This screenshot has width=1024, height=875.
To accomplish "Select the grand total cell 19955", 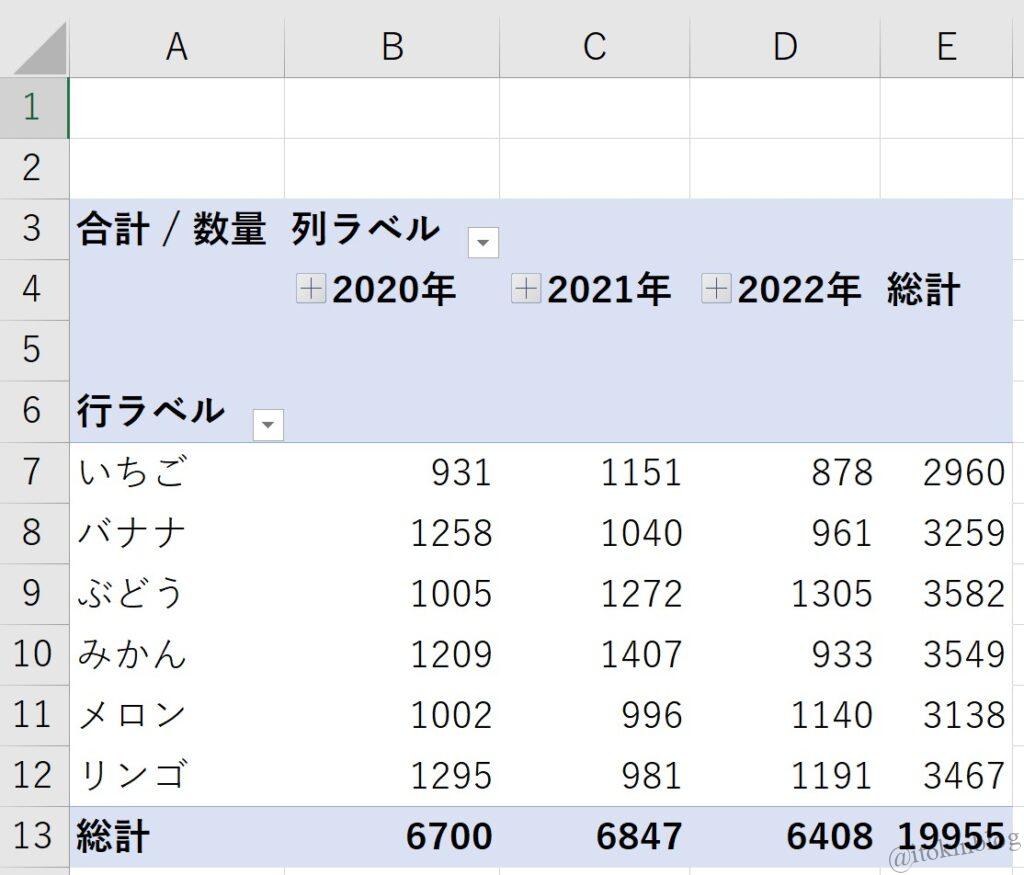I will tap(950, 836).
